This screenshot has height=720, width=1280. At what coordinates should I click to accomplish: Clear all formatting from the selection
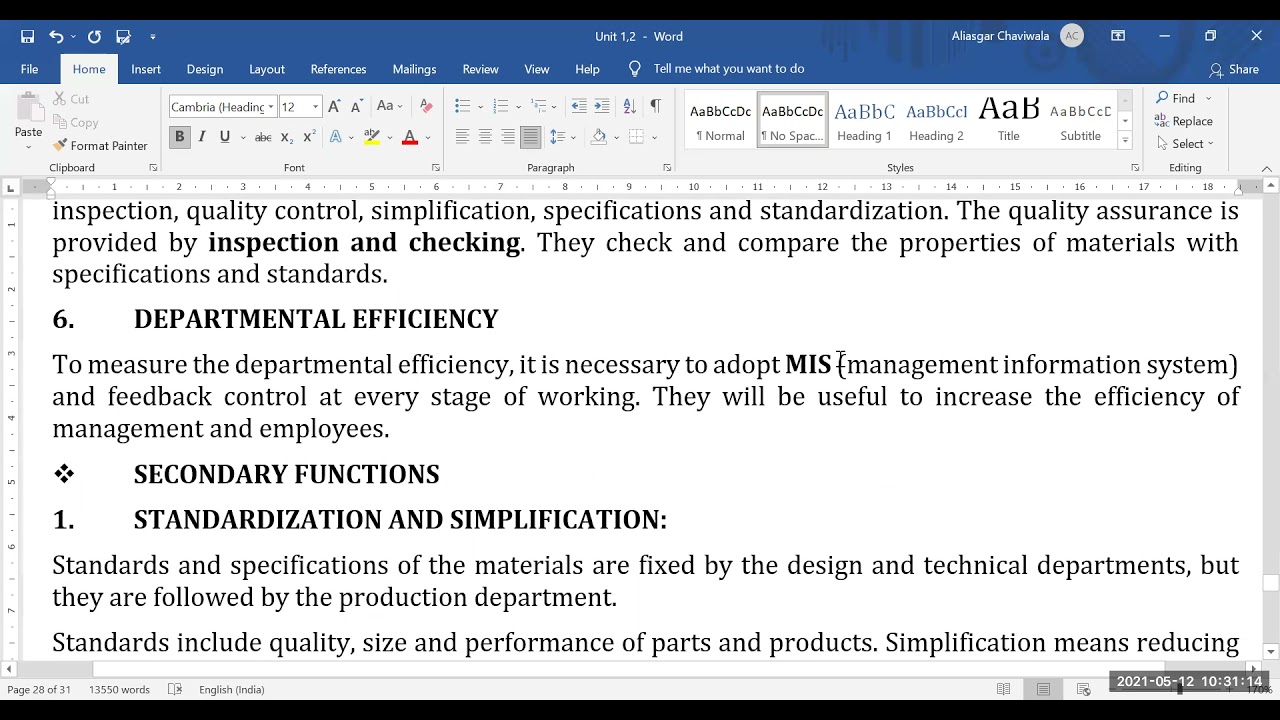click(426, 107)
